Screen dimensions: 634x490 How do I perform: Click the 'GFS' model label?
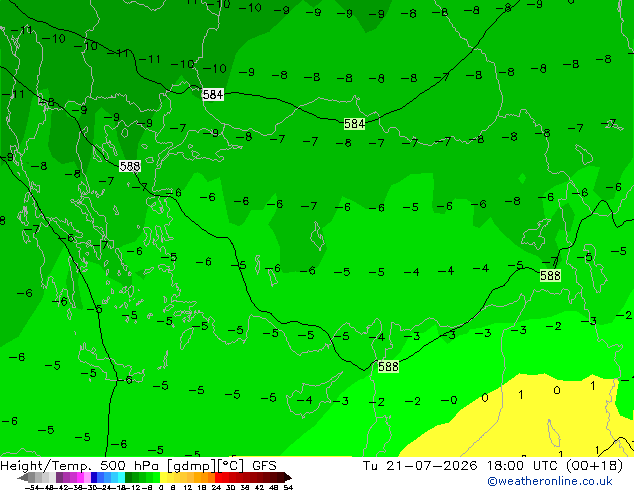pos(264,466)
